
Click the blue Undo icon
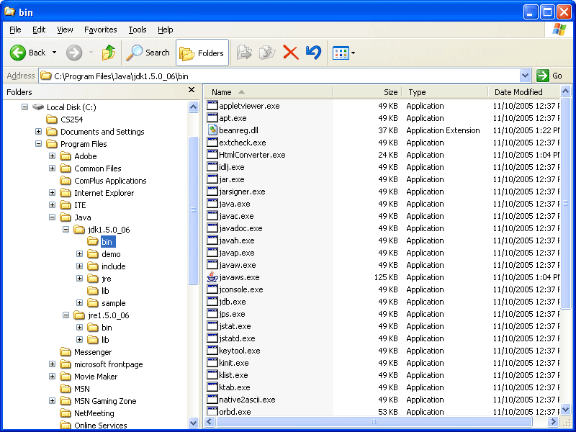[313, 53]
